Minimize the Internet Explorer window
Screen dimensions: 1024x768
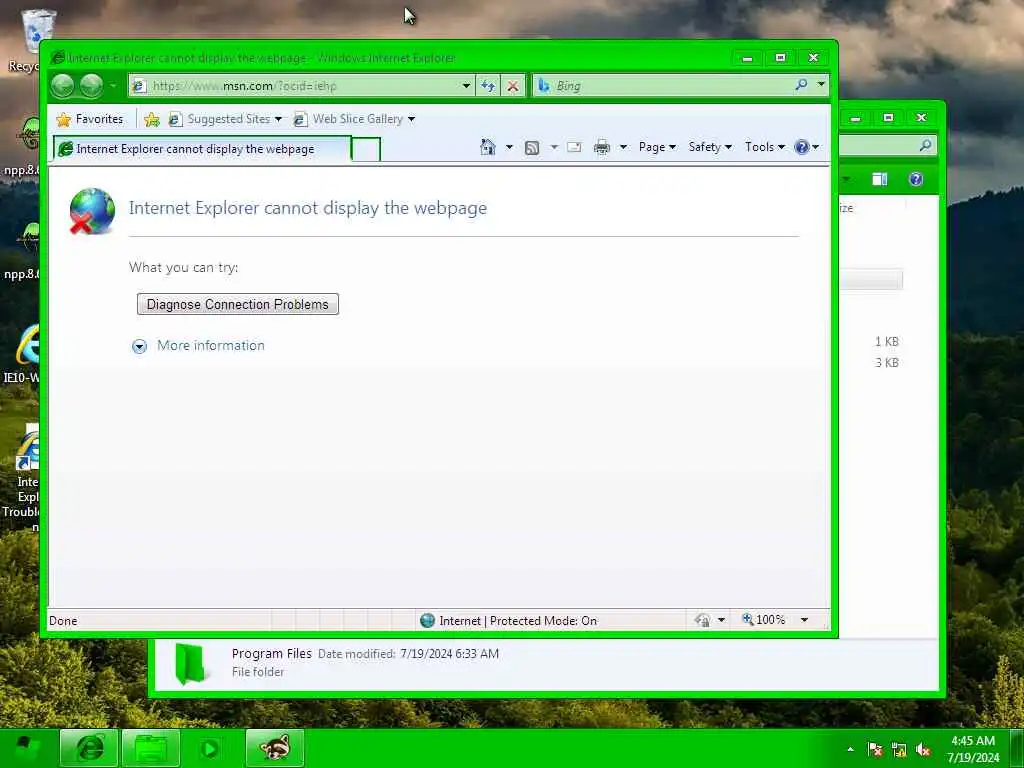(x=747, y=58)
